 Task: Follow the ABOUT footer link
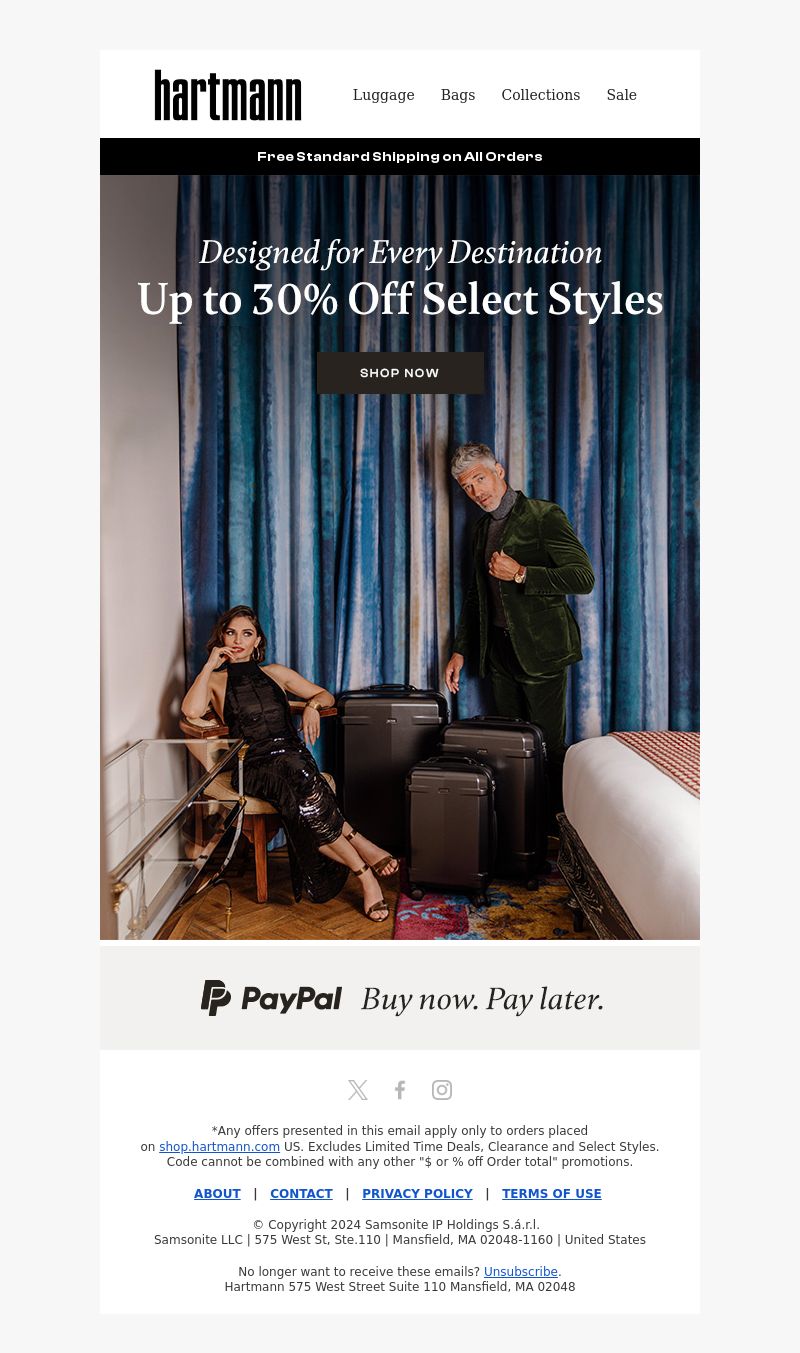coord(217,1194)
